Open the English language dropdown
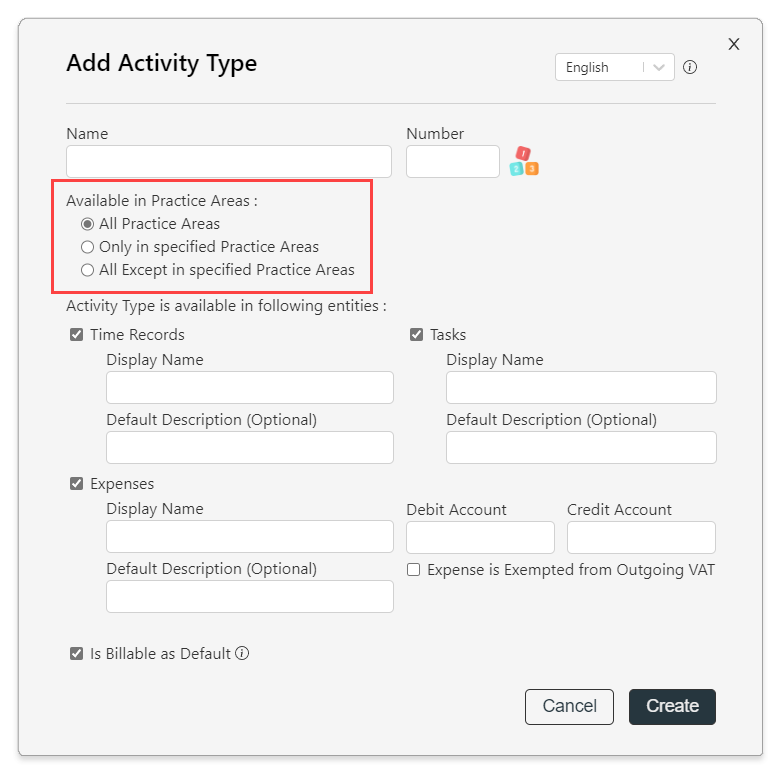The width and height of the screenshot is (781, 773). pos(615,67)
